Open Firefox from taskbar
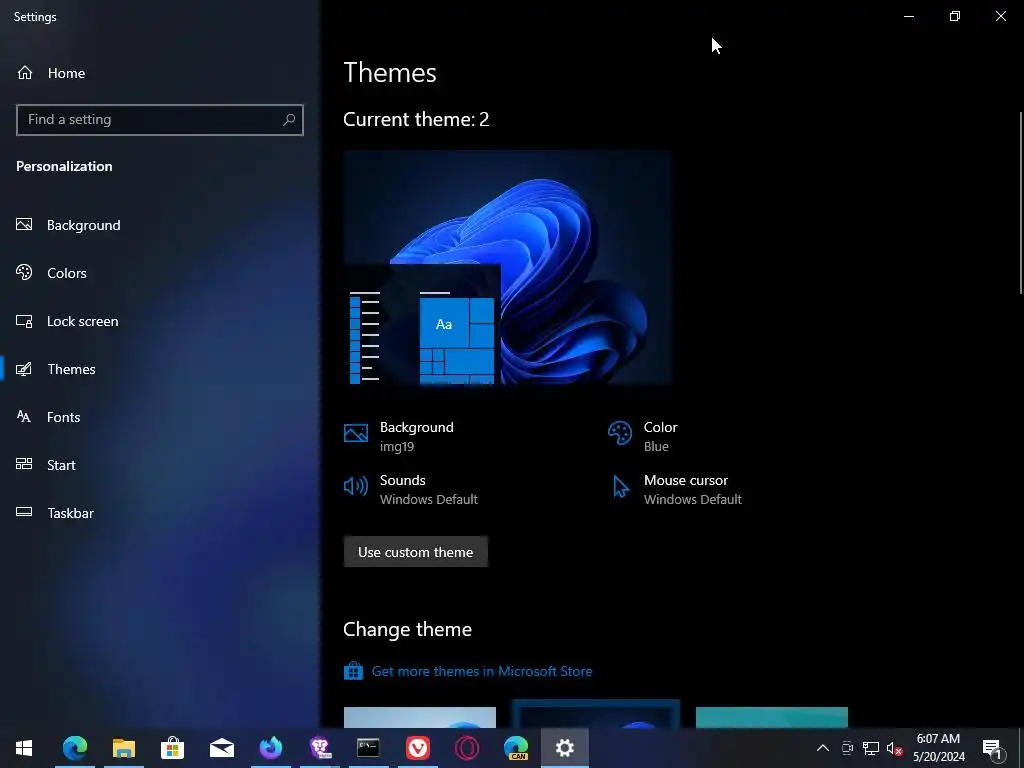The width and height of the screenshot is (1024, 768). point(270,748)
